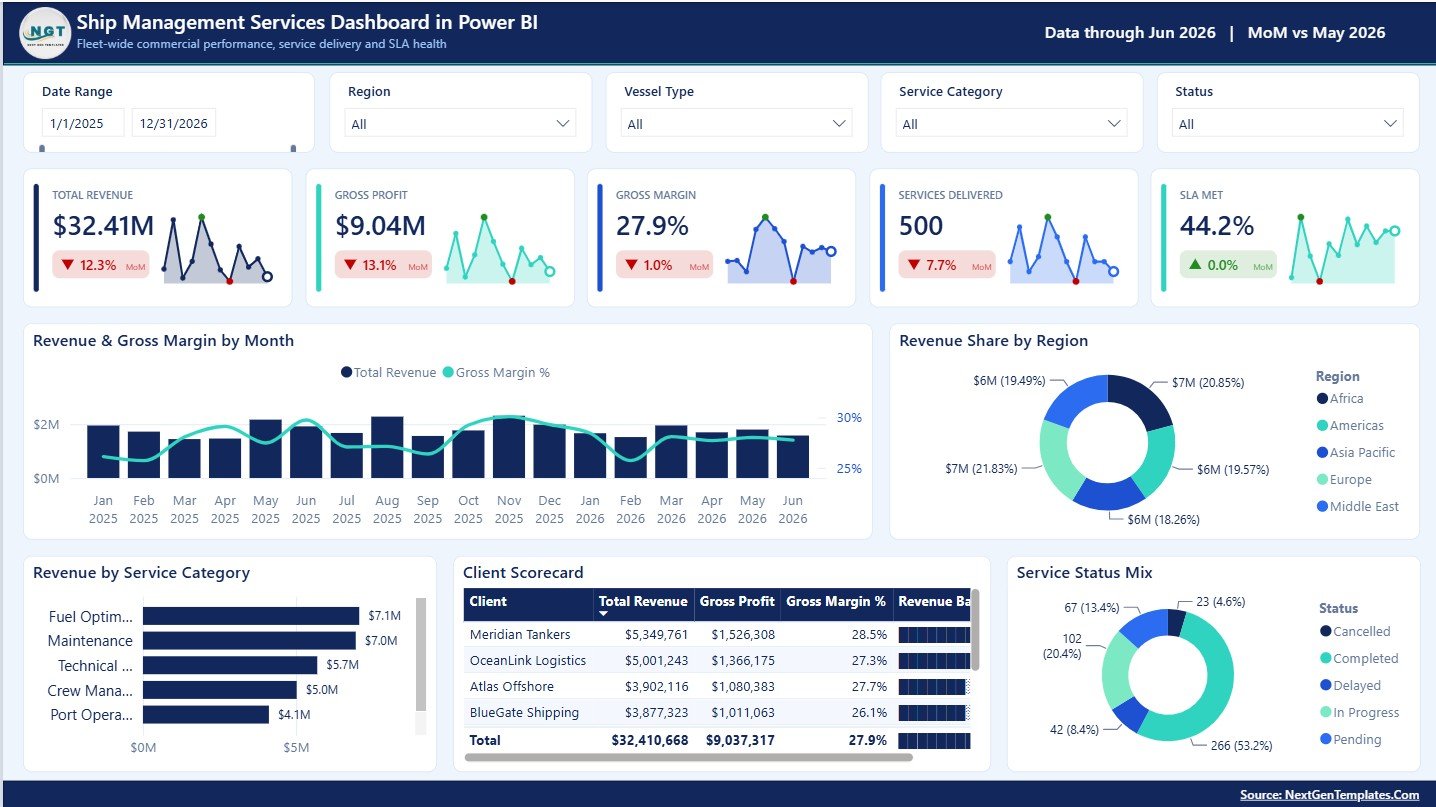Screen dimensions: 1436x807
Task: Click the NGT logo icon
Action: point(45,33)
